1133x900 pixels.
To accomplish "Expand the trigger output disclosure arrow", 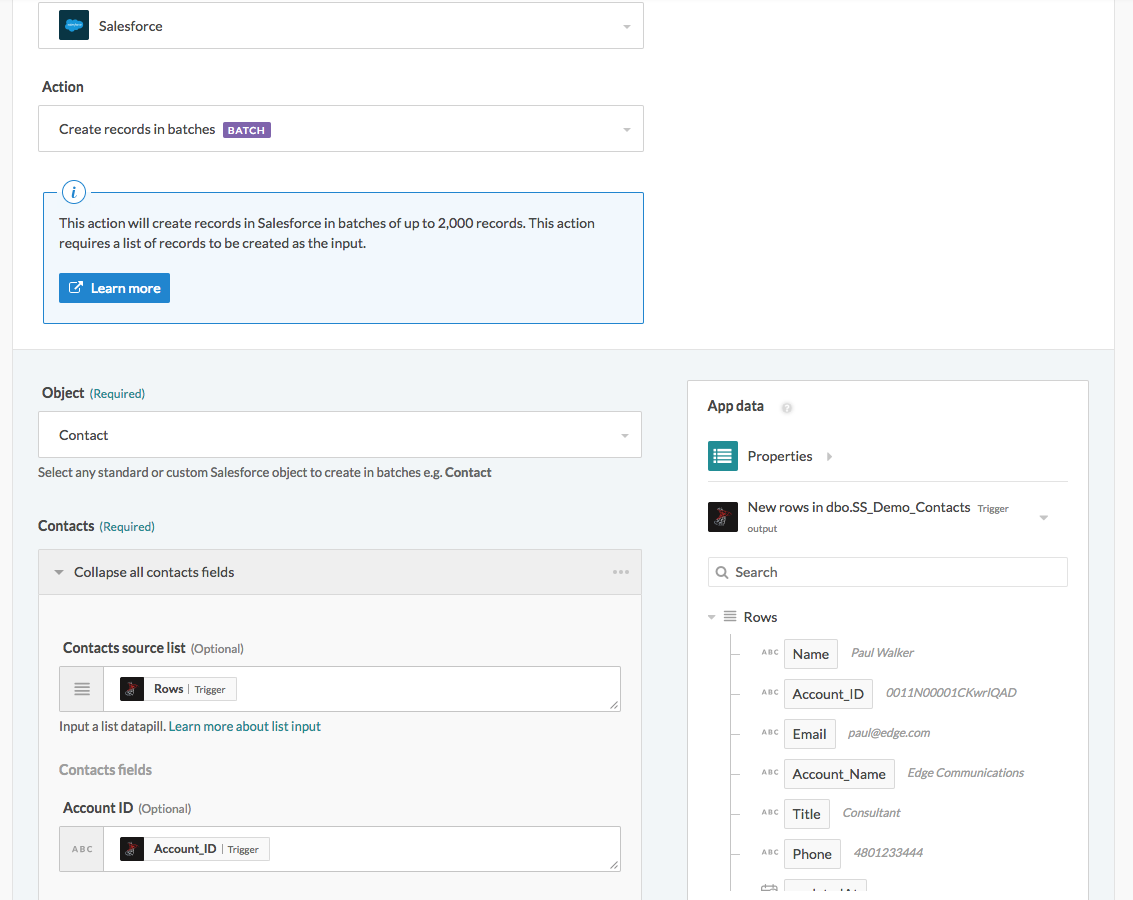I will pos(1043,517).
